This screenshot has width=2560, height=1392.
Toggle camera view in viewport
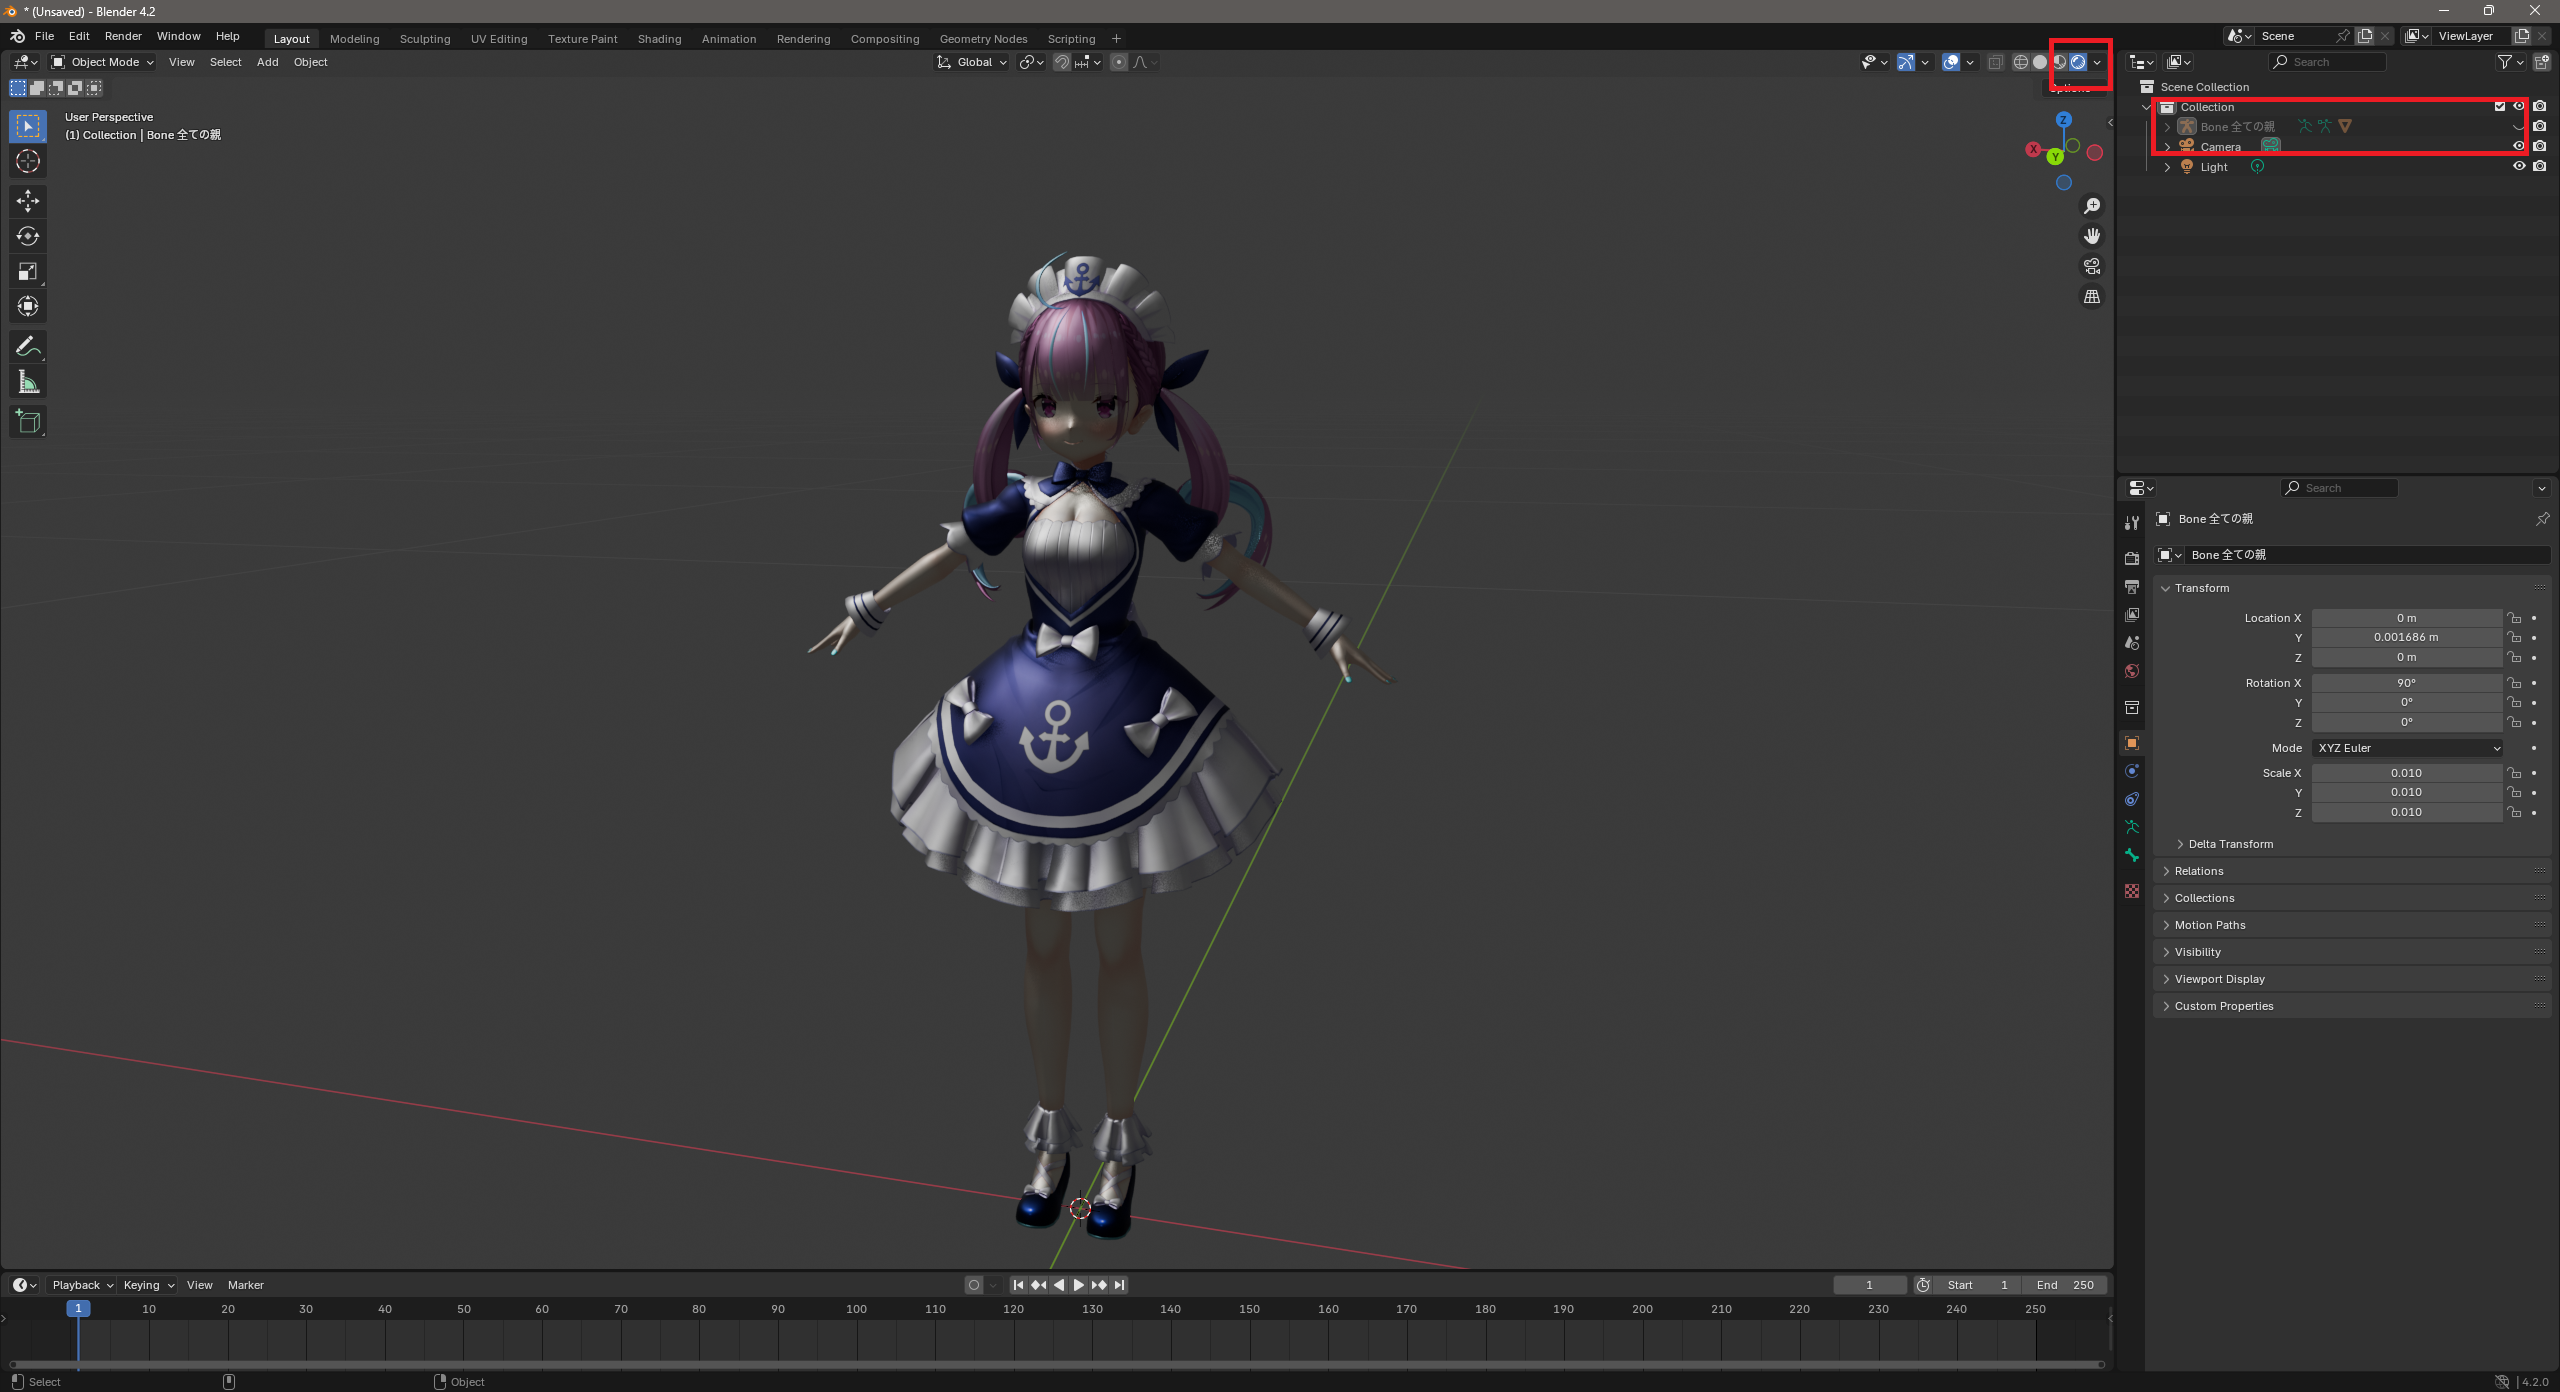(x=2092, y=266)
